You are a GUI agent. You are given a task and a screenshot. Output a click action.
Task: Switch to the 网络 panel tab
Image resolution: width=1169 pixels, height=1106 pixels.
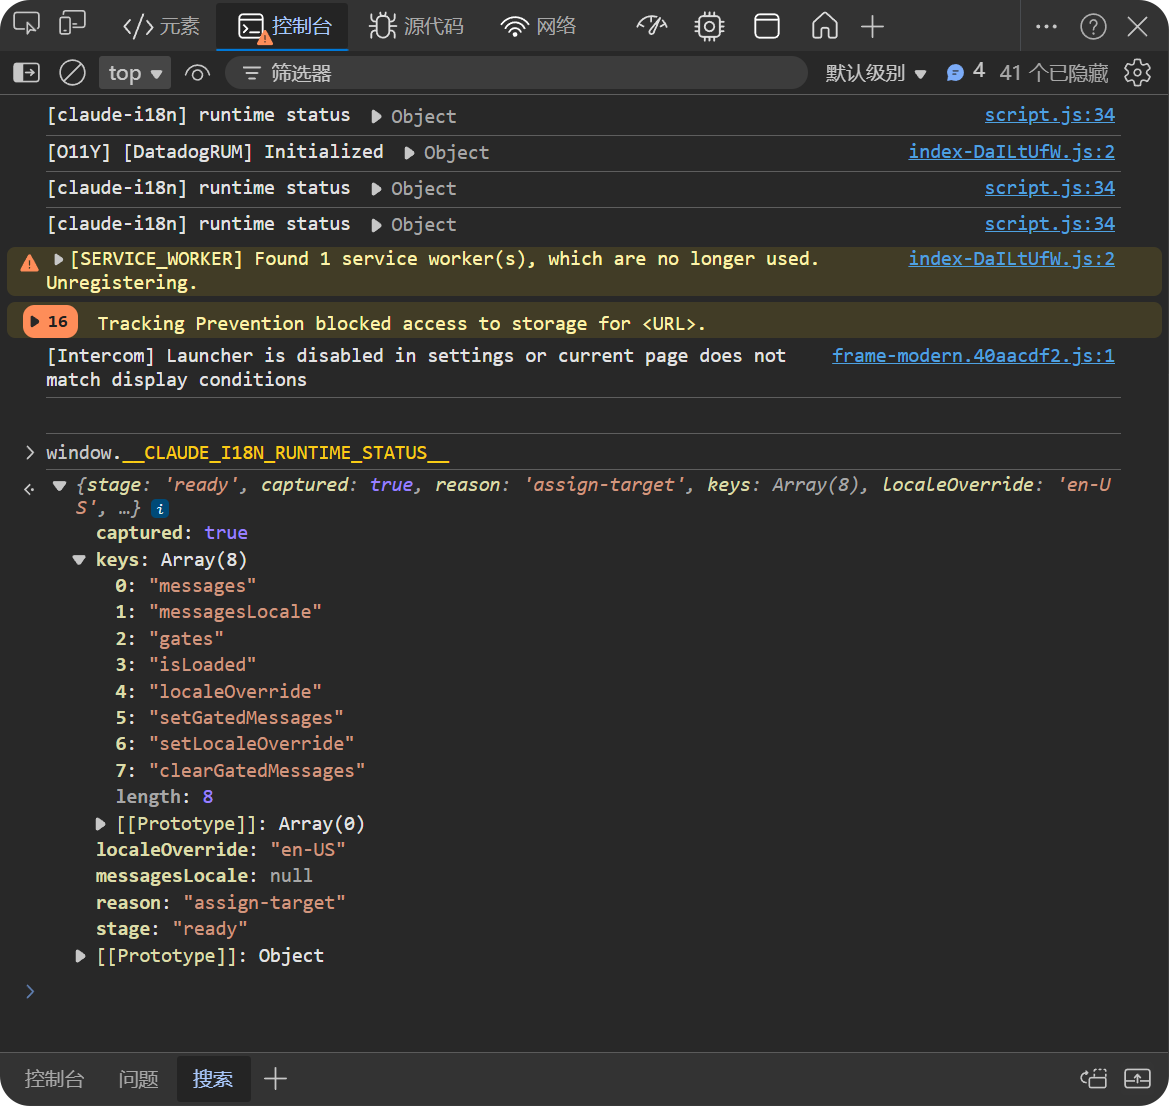537,26
